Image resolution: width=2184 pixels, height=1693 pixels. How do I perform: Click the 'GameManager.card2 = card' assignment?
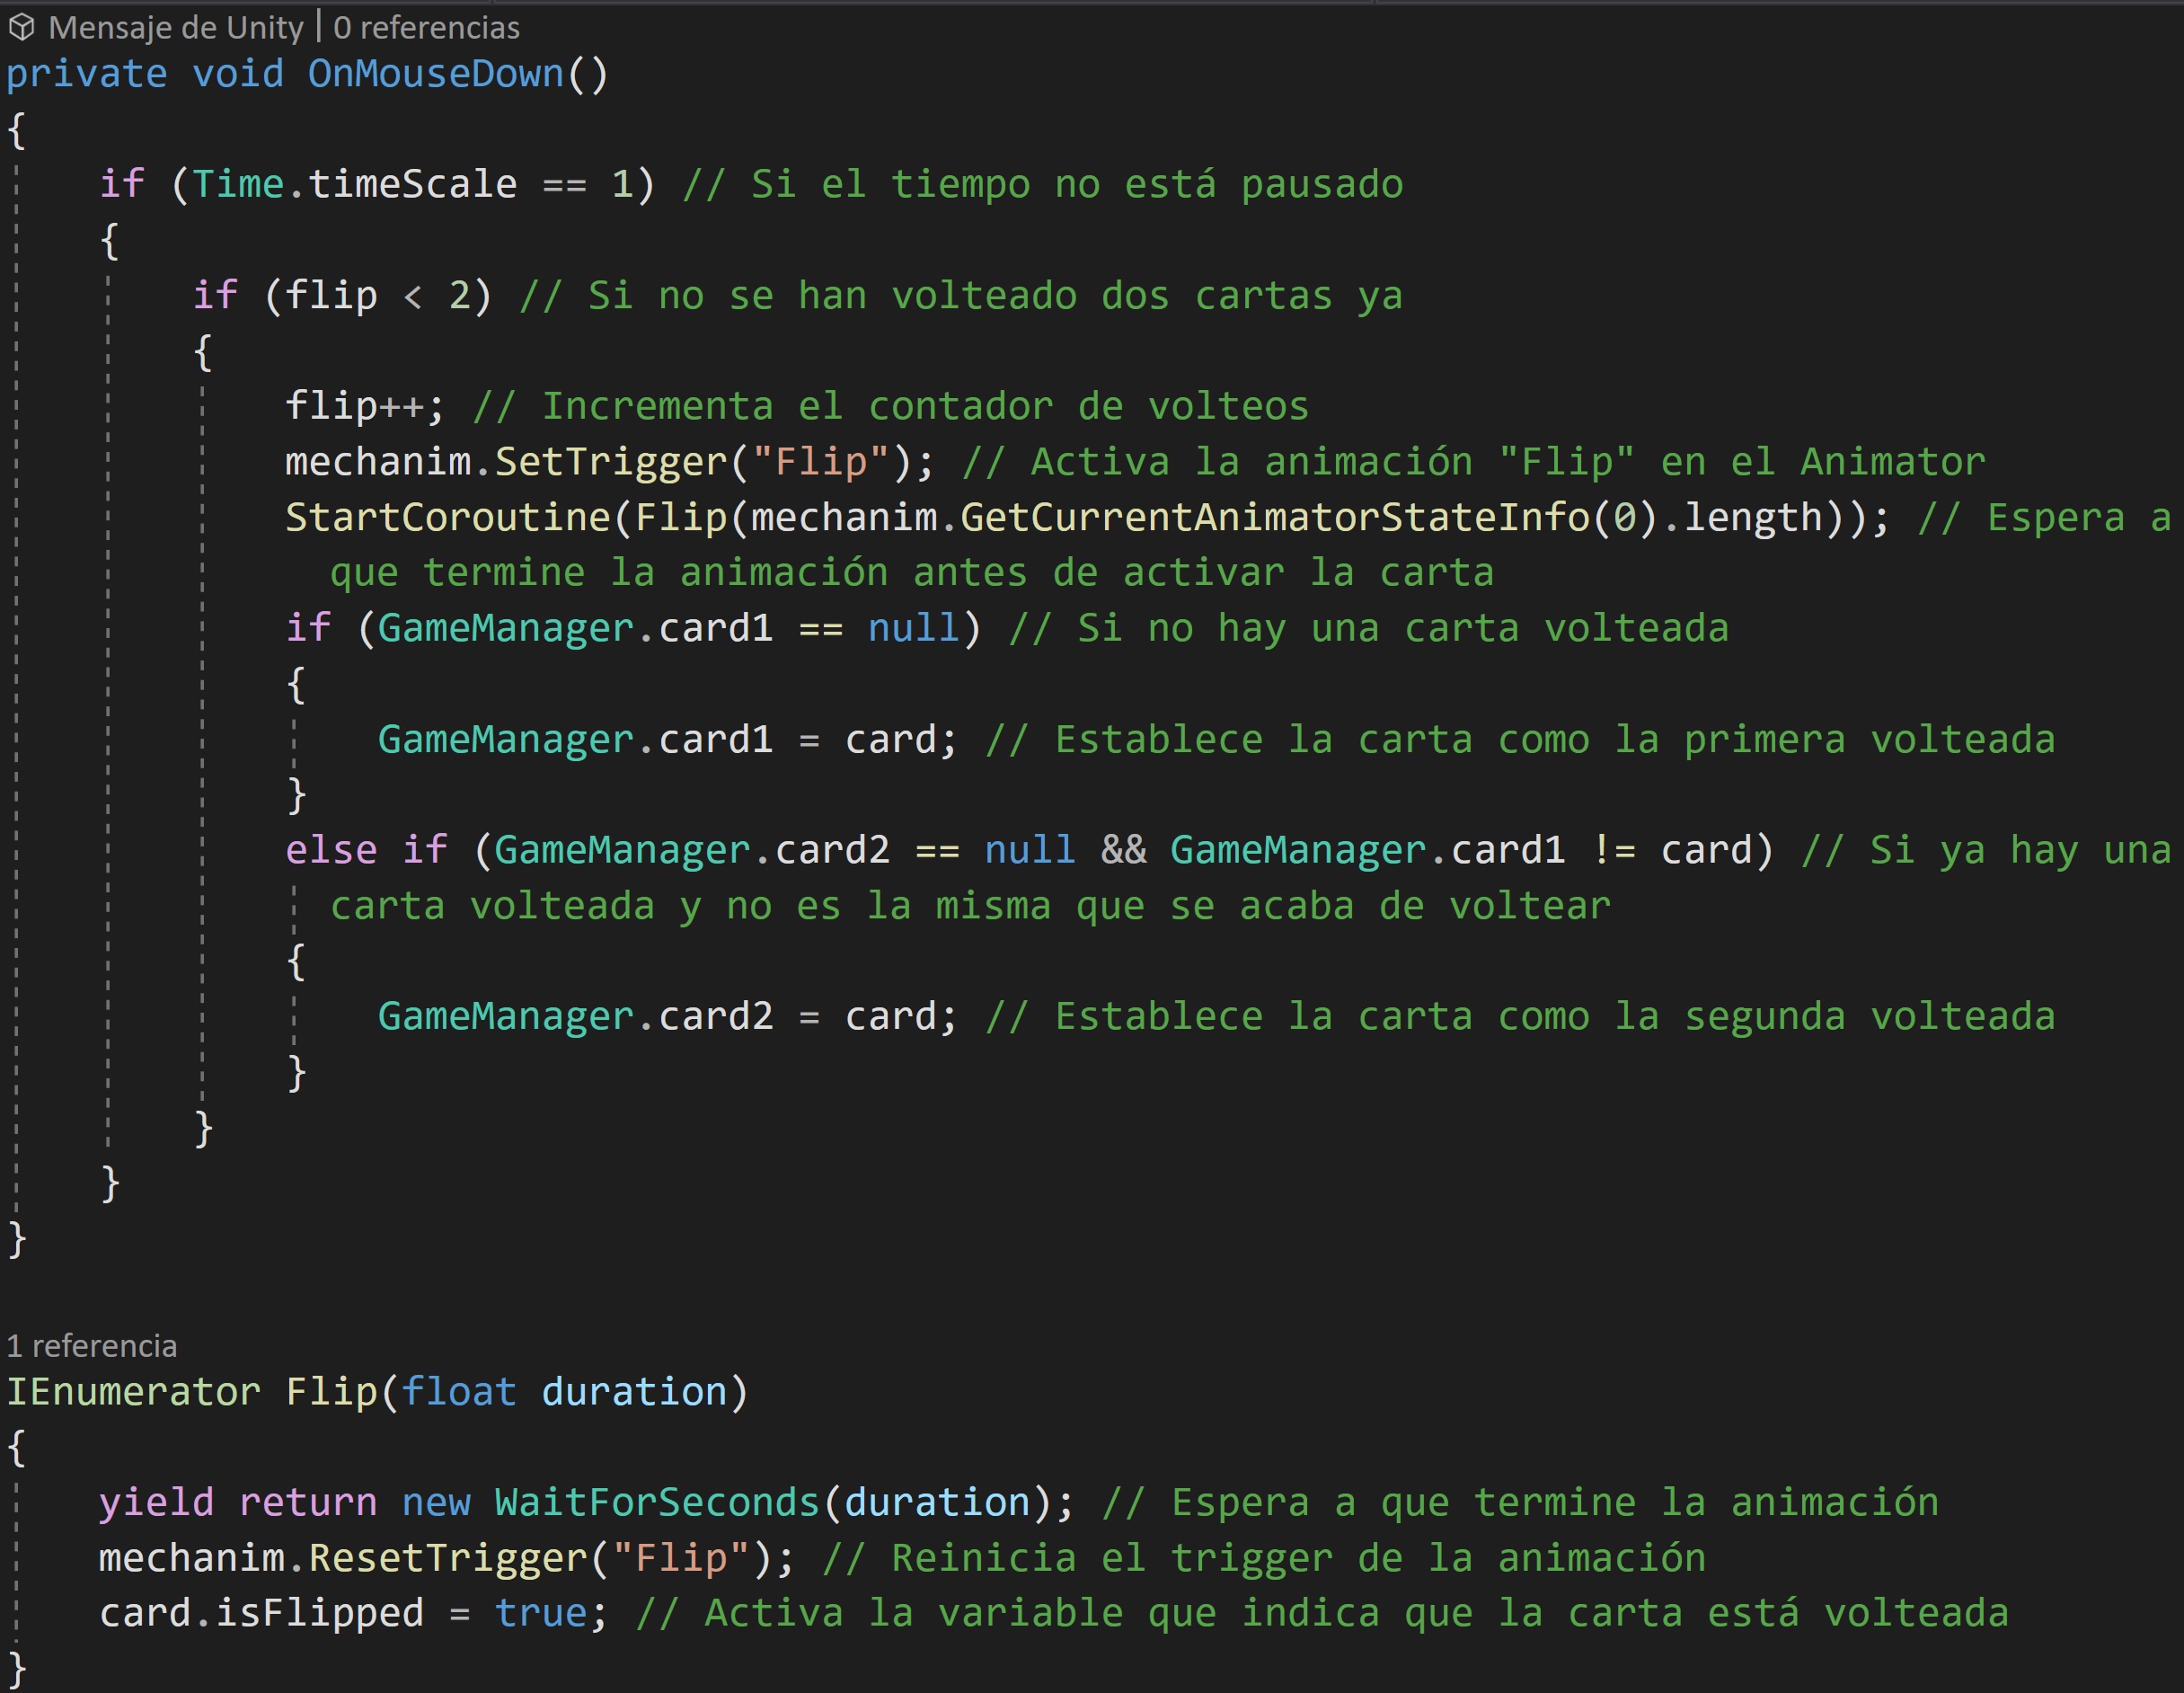click(x=665, y=1016)
